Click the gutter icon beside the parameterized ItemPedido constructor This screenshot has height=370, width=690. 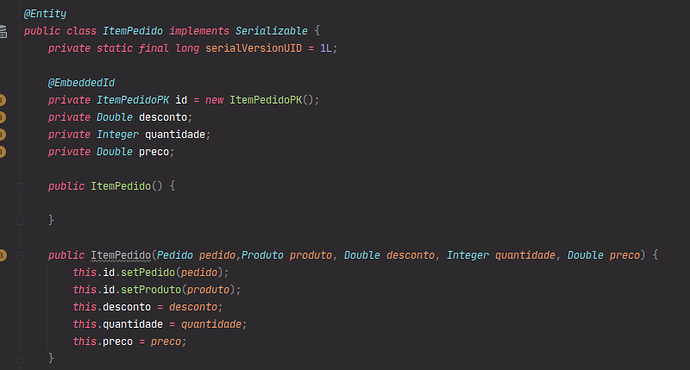pyautogui.click(x=3, y=255)
